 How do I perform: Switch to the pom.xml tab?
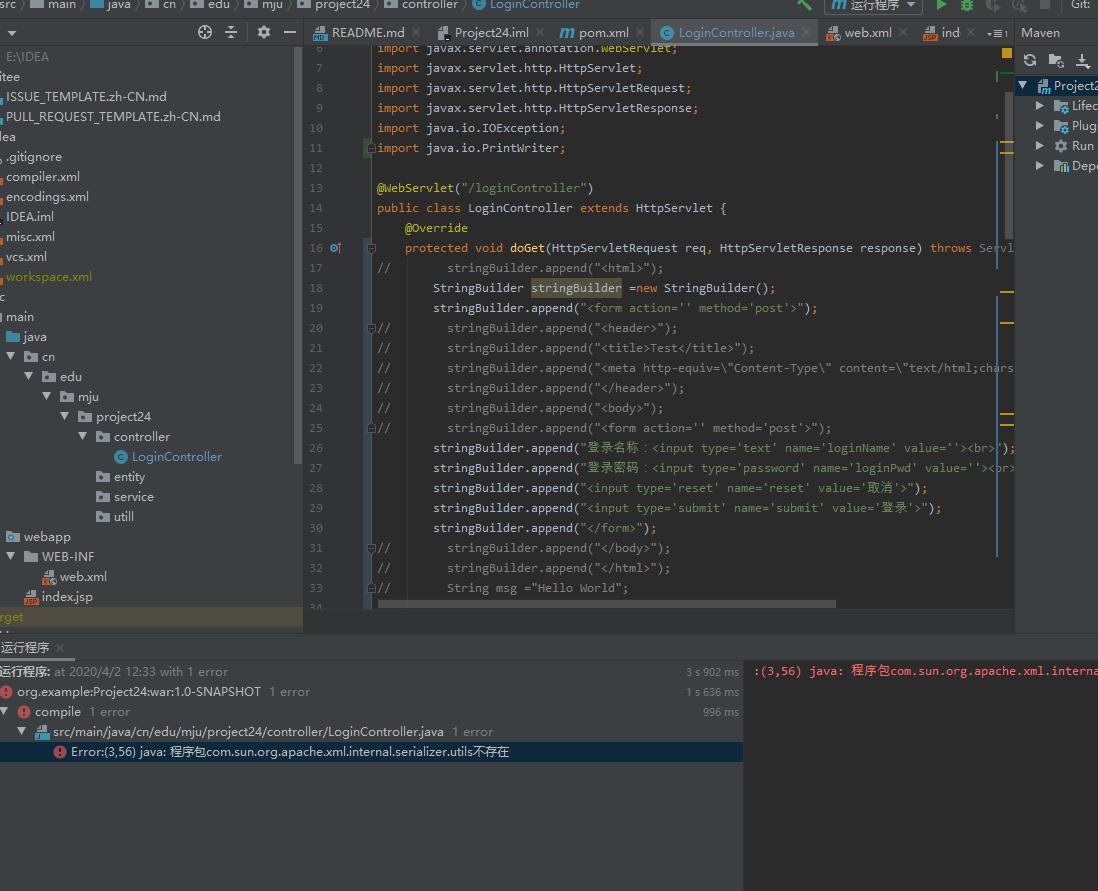pos(604,33)
